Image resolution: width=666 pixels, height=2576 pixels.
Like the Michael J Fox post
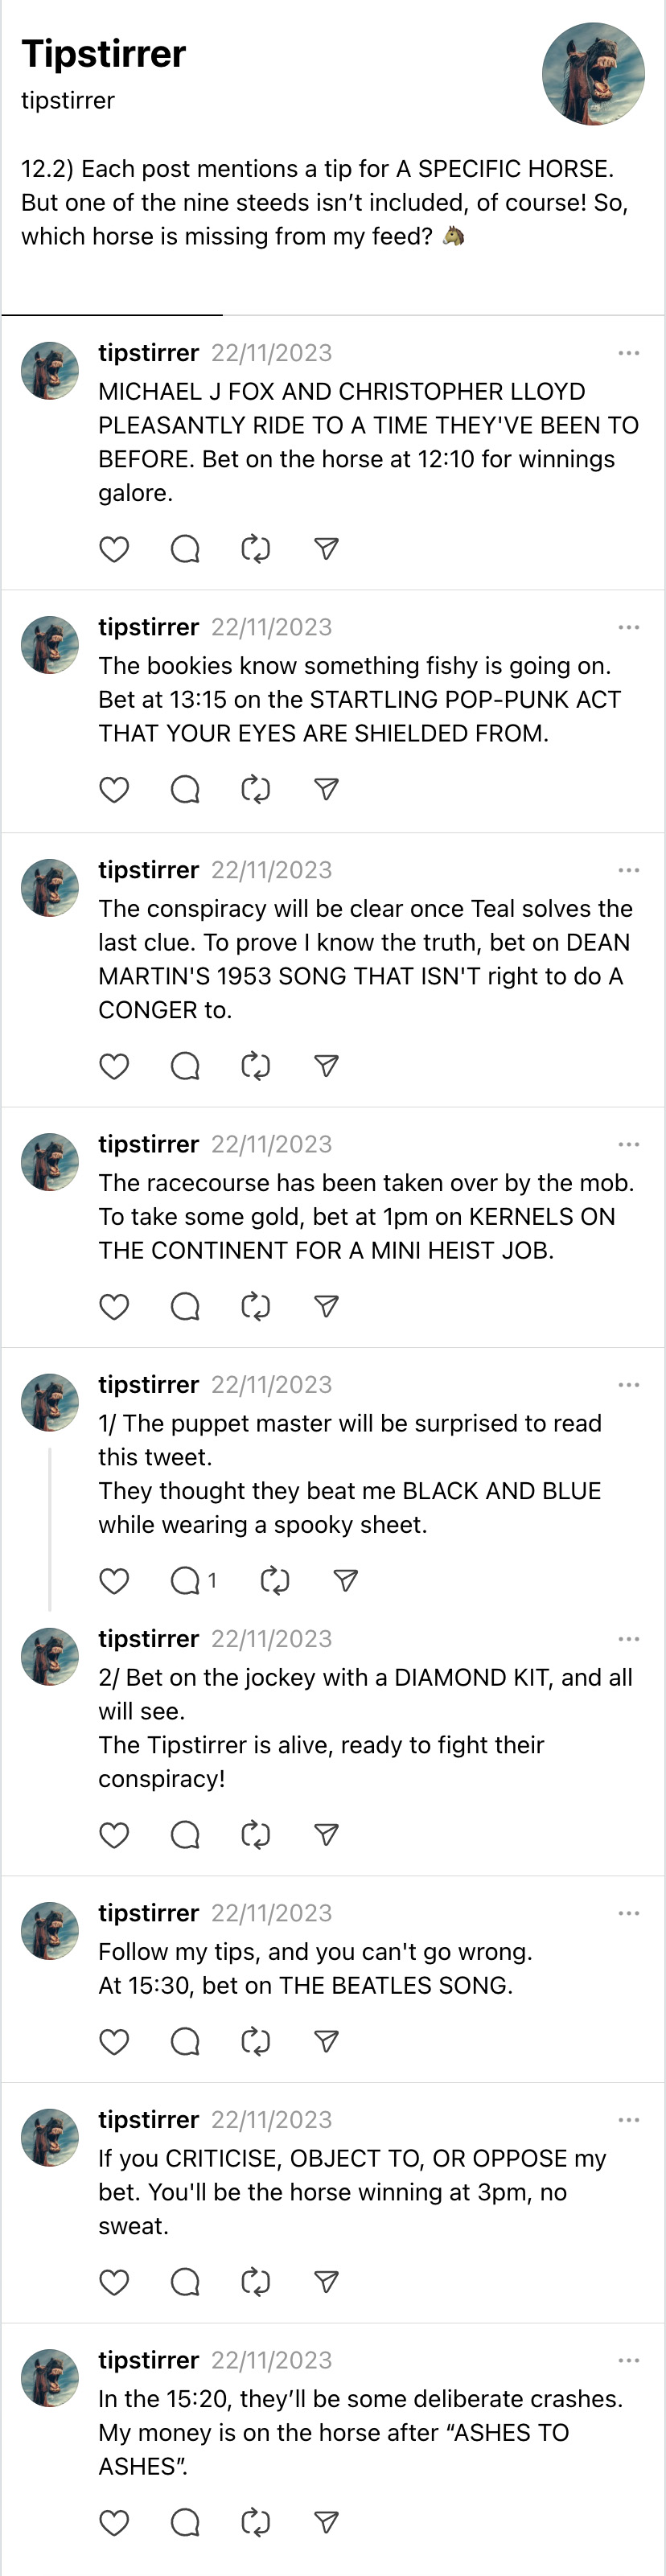[x=114, y=549]
